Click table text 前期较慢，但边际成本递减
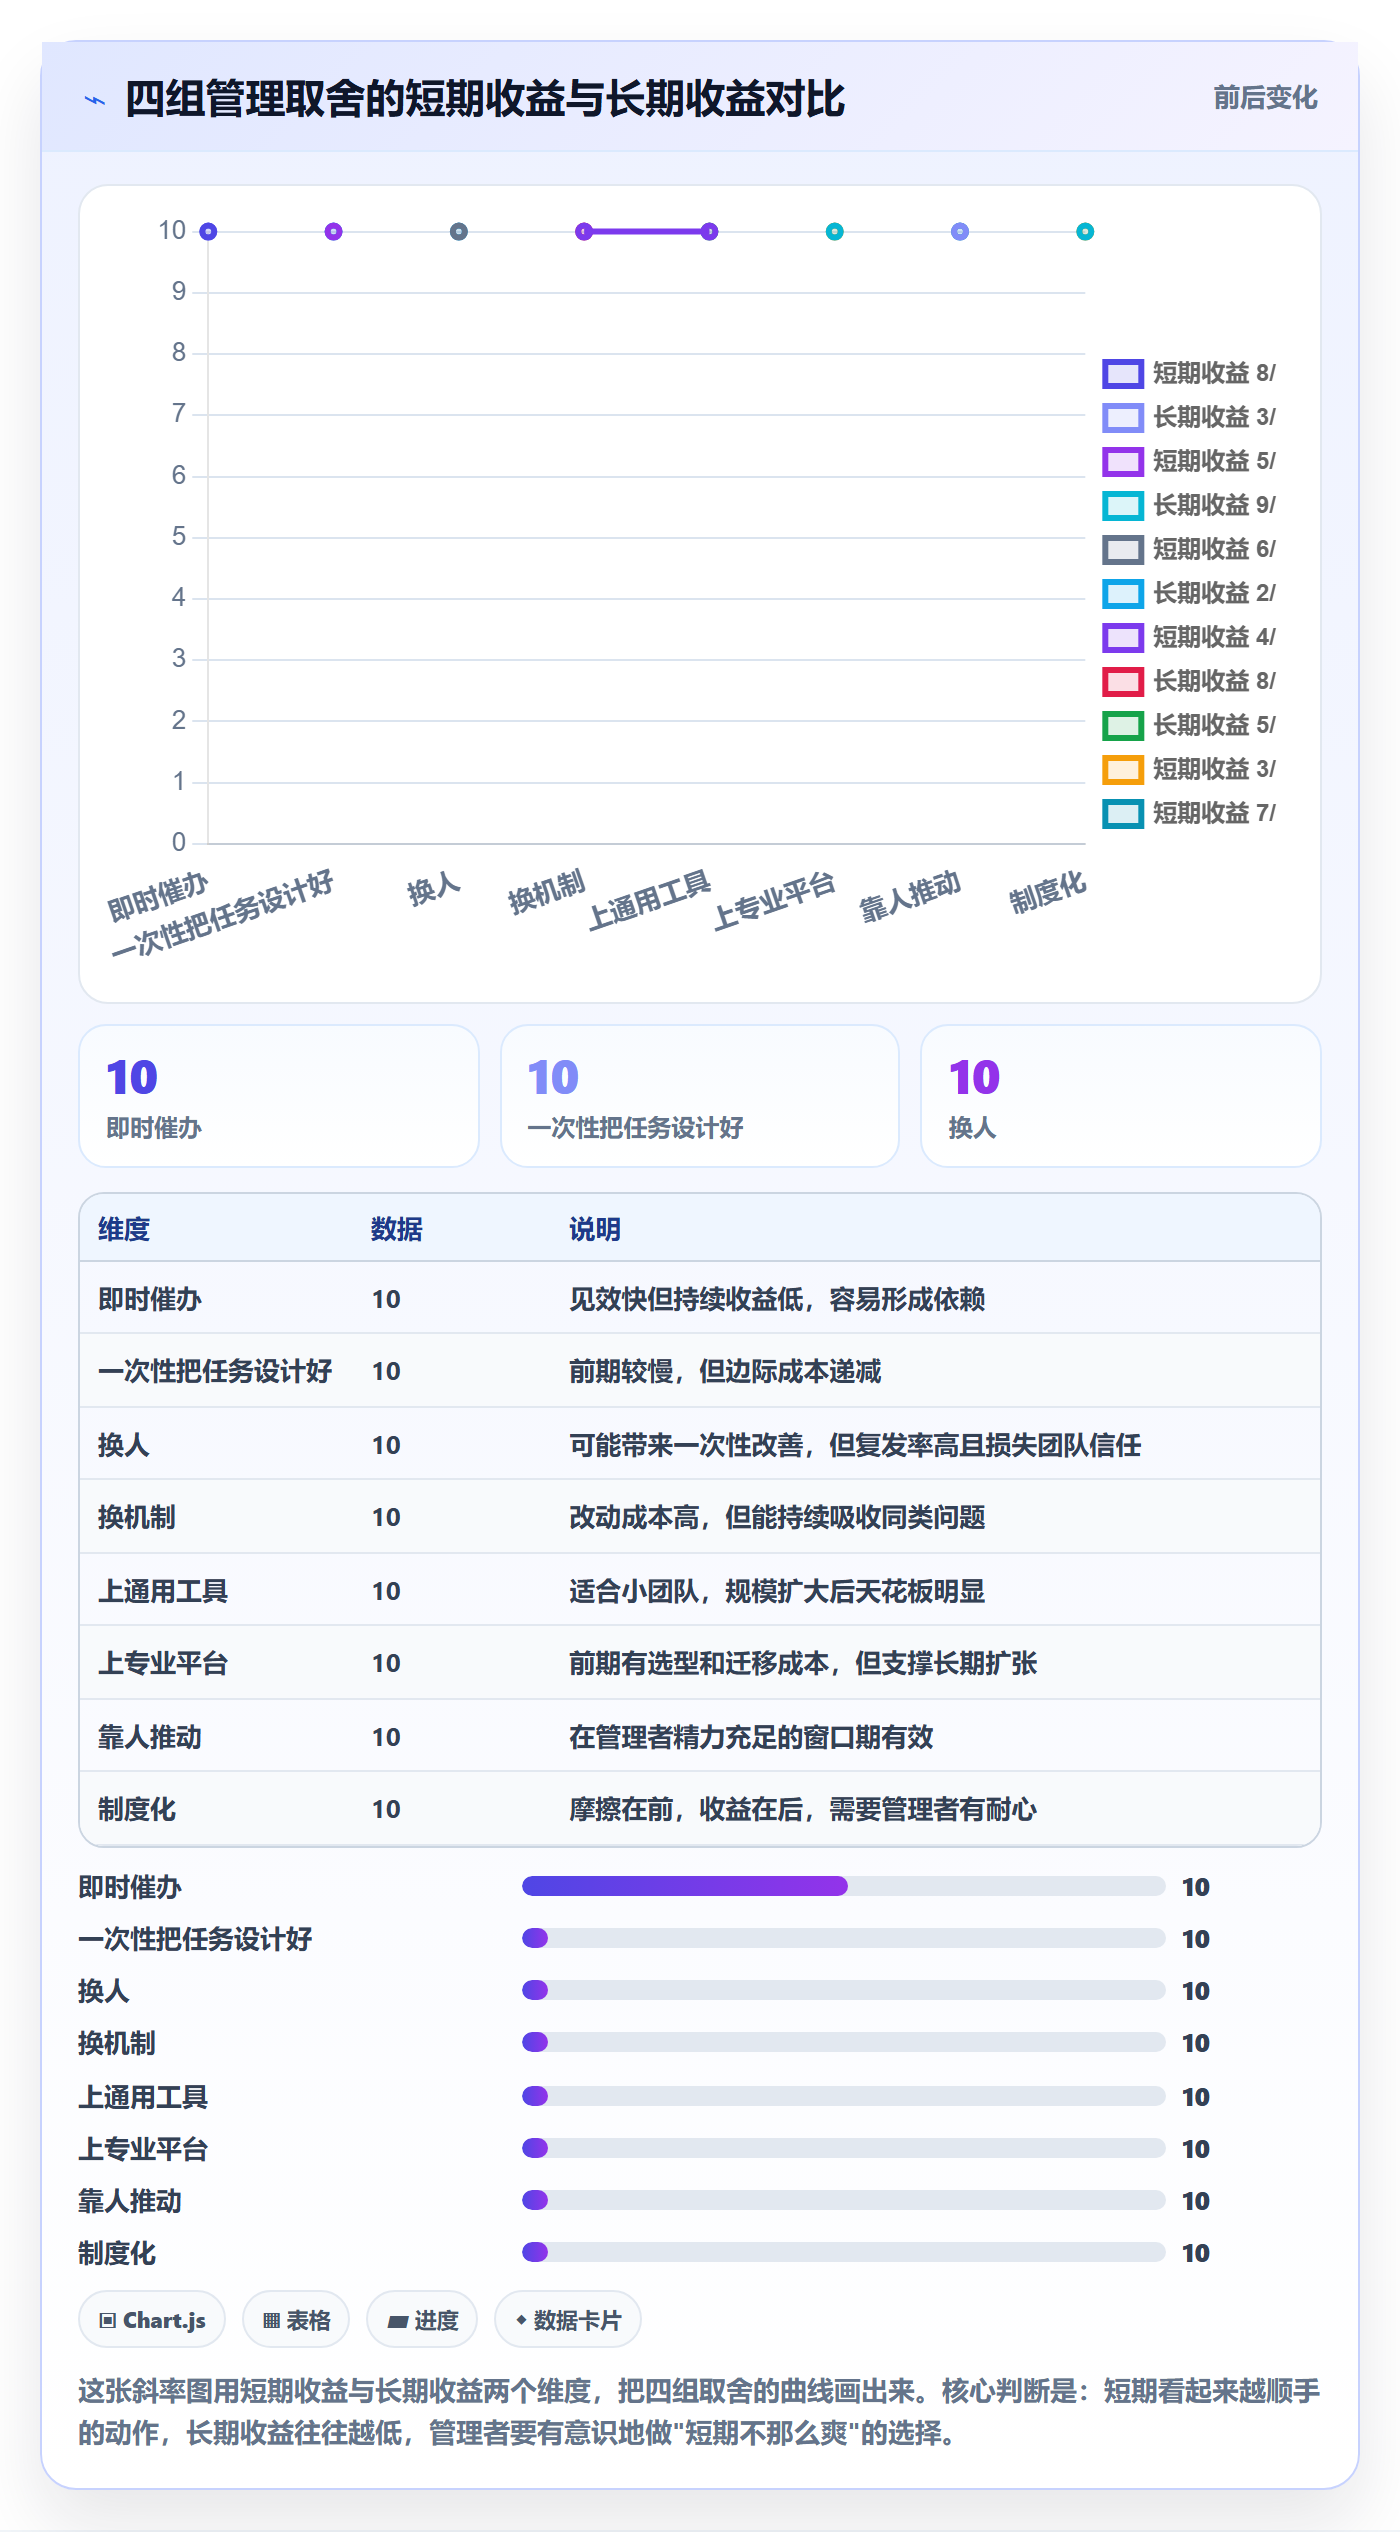Screen dimensions: 1400x2532 point(725,1371)
